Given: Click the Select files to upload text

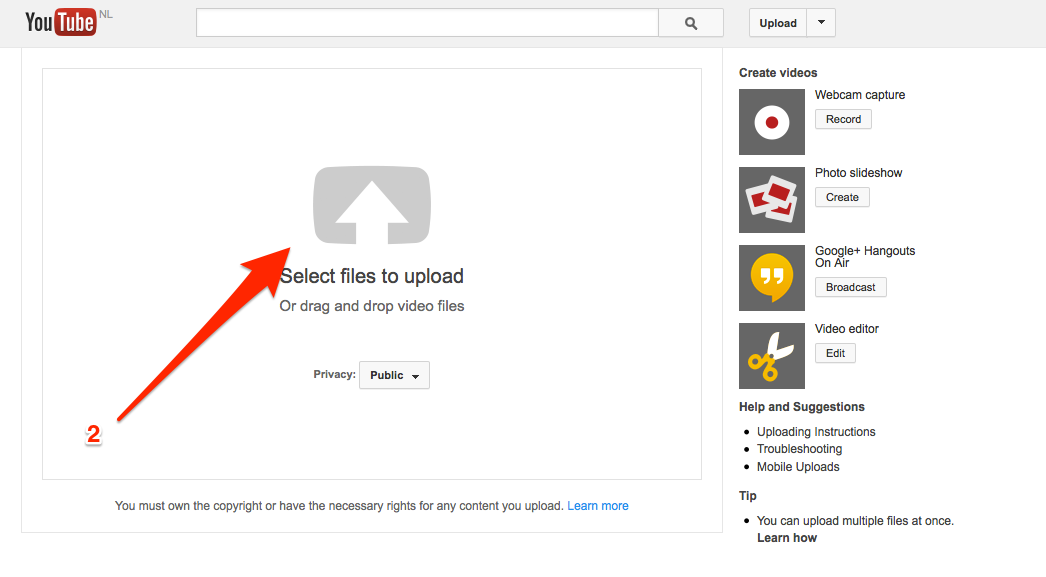Looking at the screenshot, I should [372, 276].
